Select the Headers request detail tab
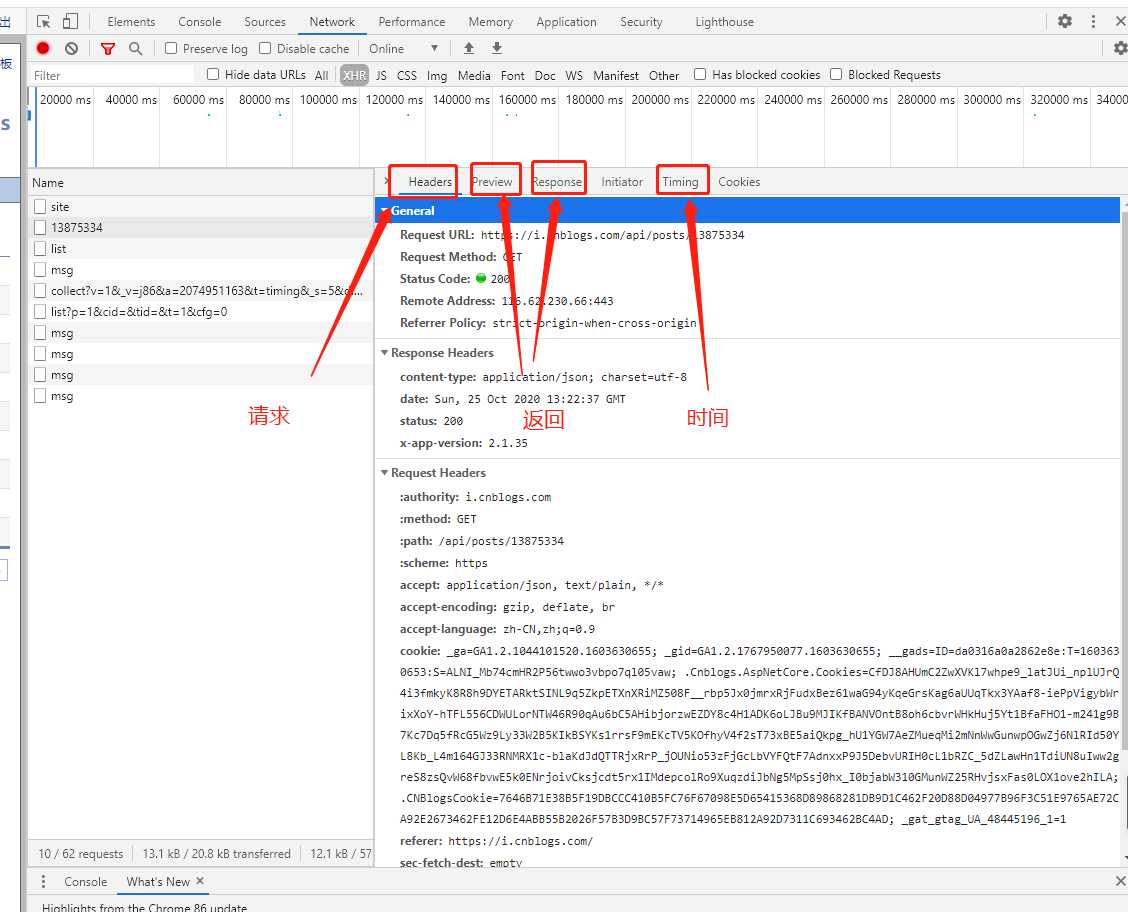The image size is (1128, 912). pyautogui.click(x=430, y=182)
